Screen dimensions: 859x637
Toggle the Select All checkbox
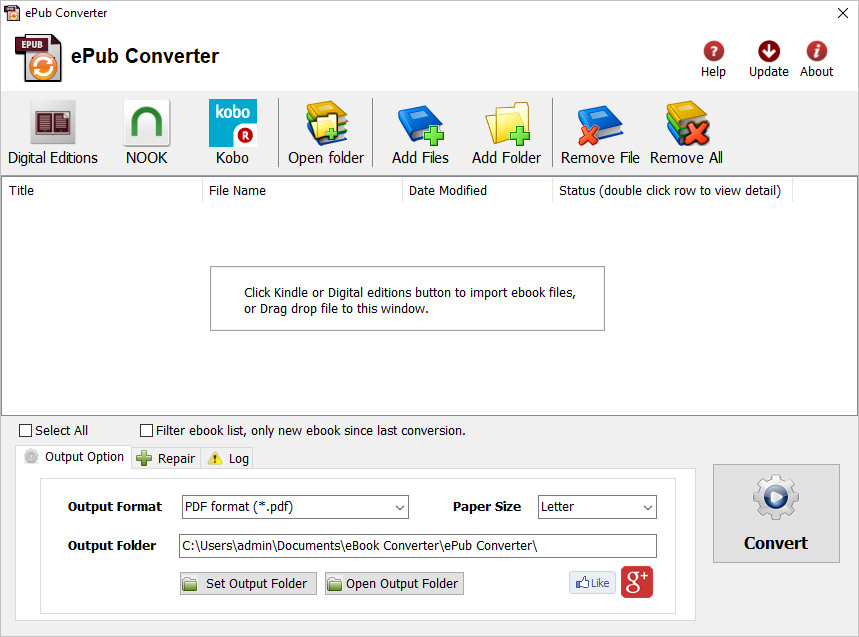pos(25,431)
